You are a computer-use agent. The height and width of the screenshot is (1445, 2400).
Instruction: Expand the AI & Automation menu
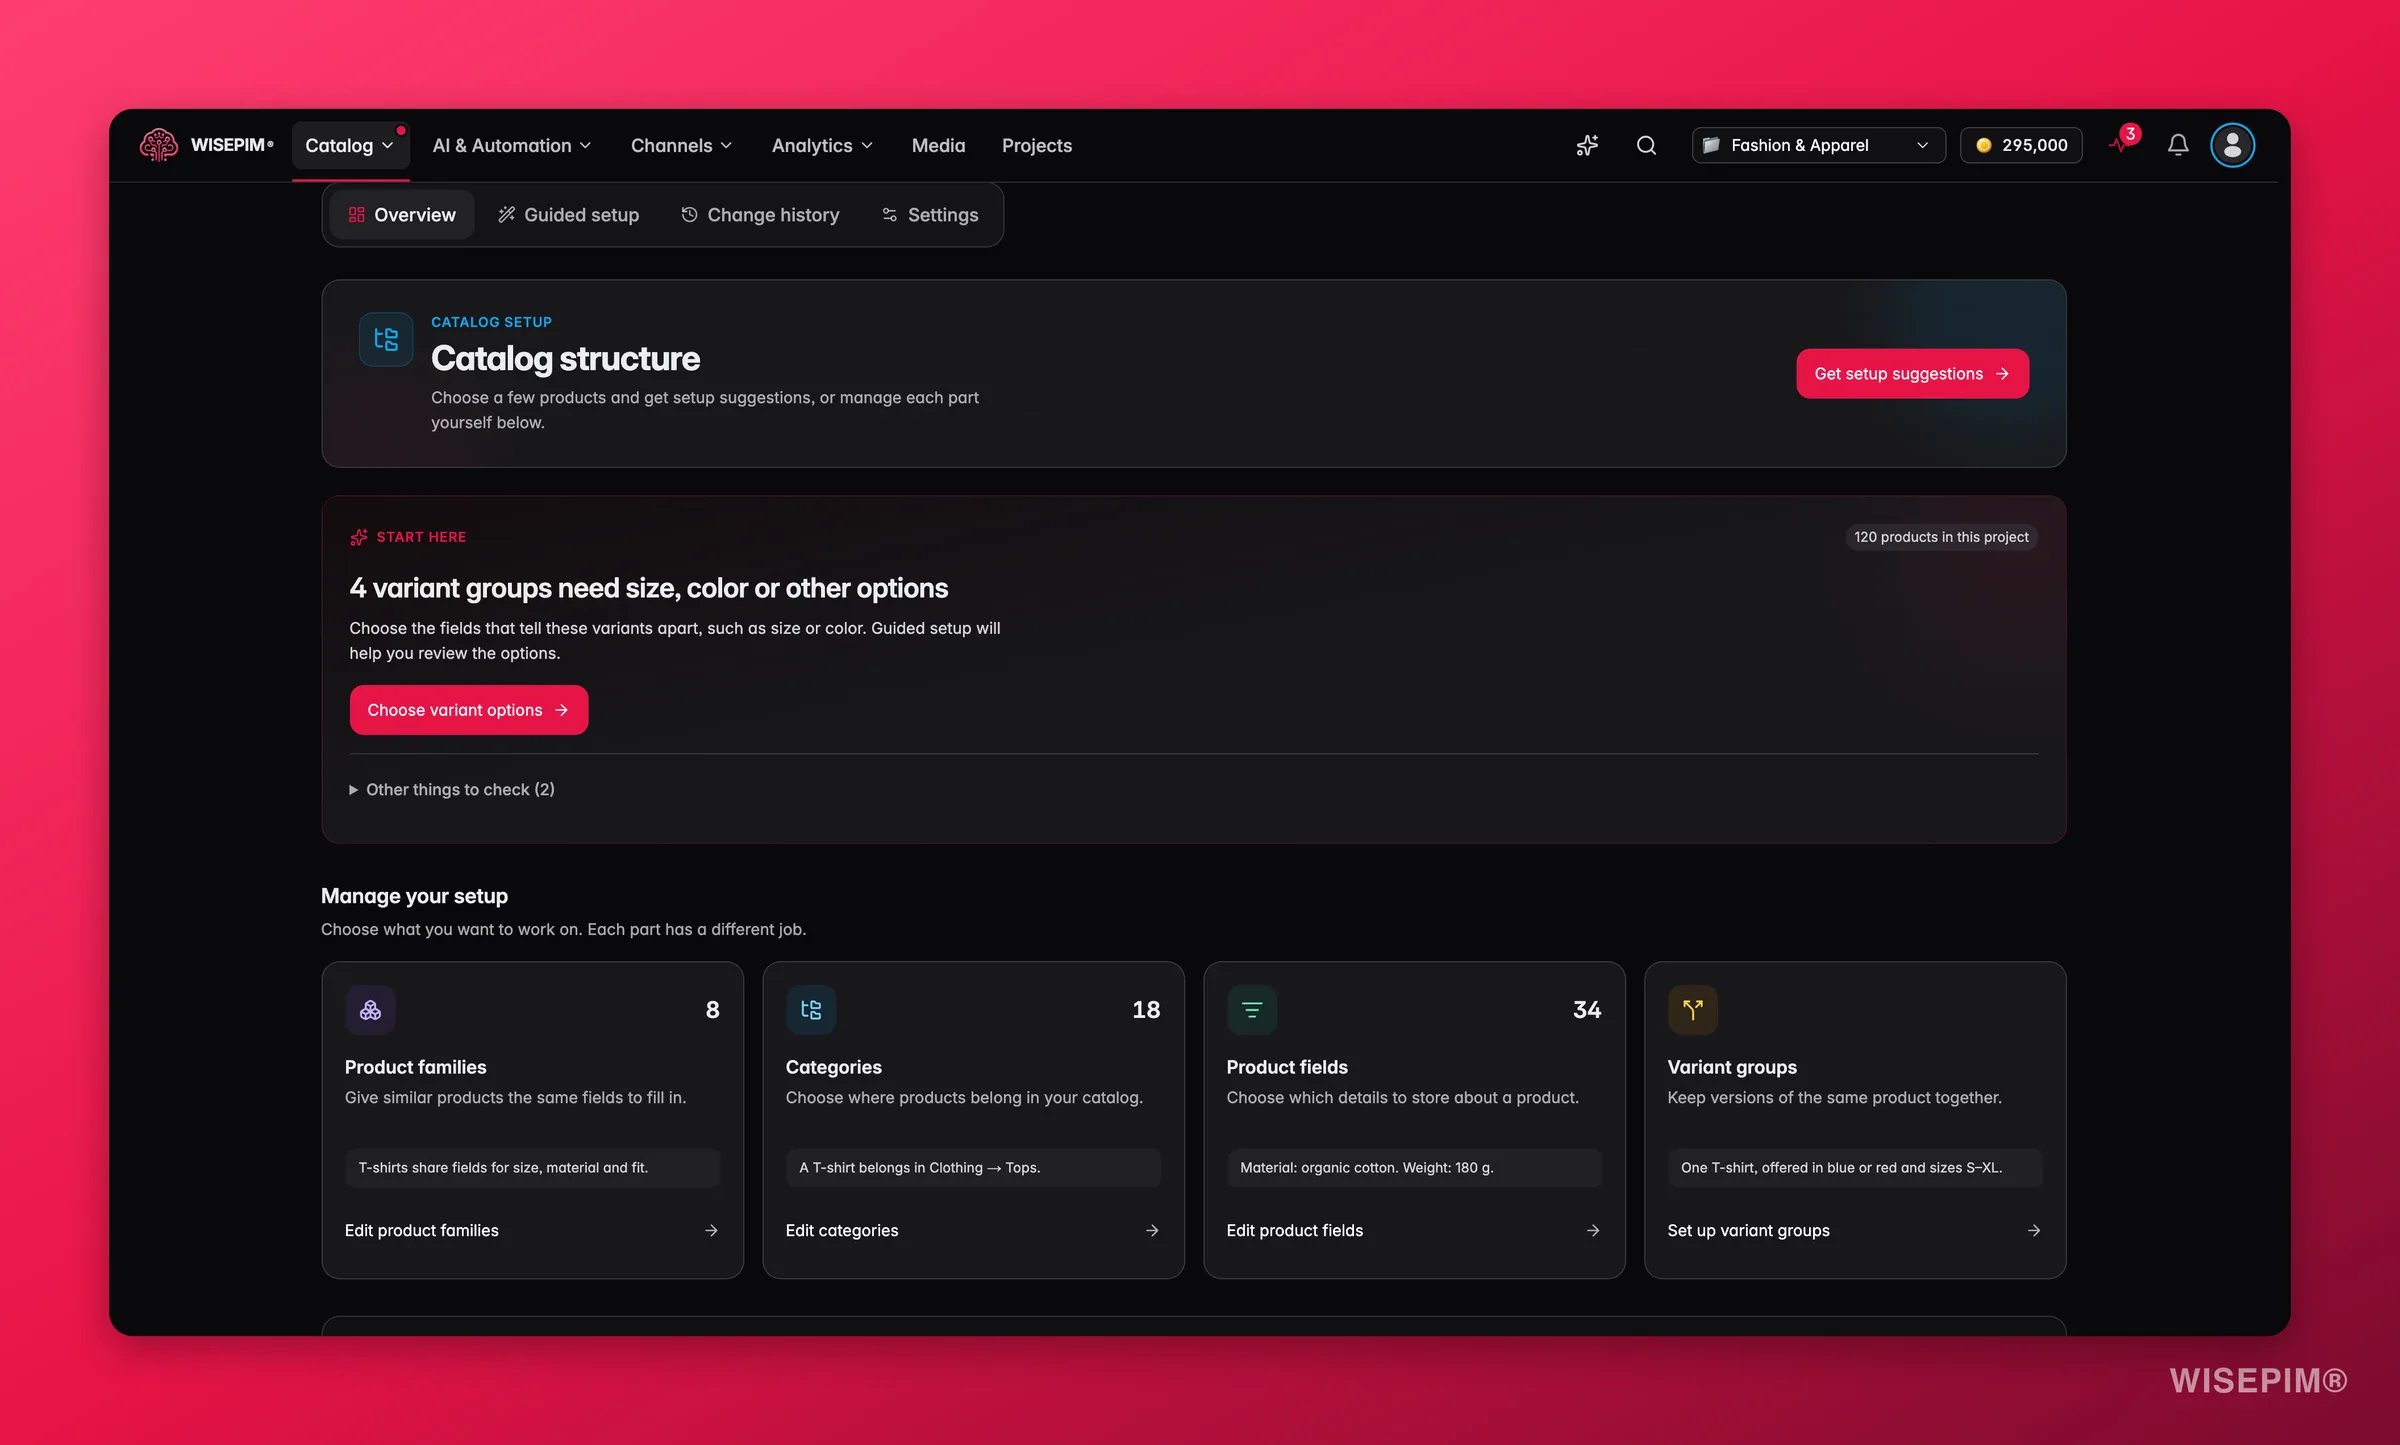pyautogui.click(x=512, y=146)
